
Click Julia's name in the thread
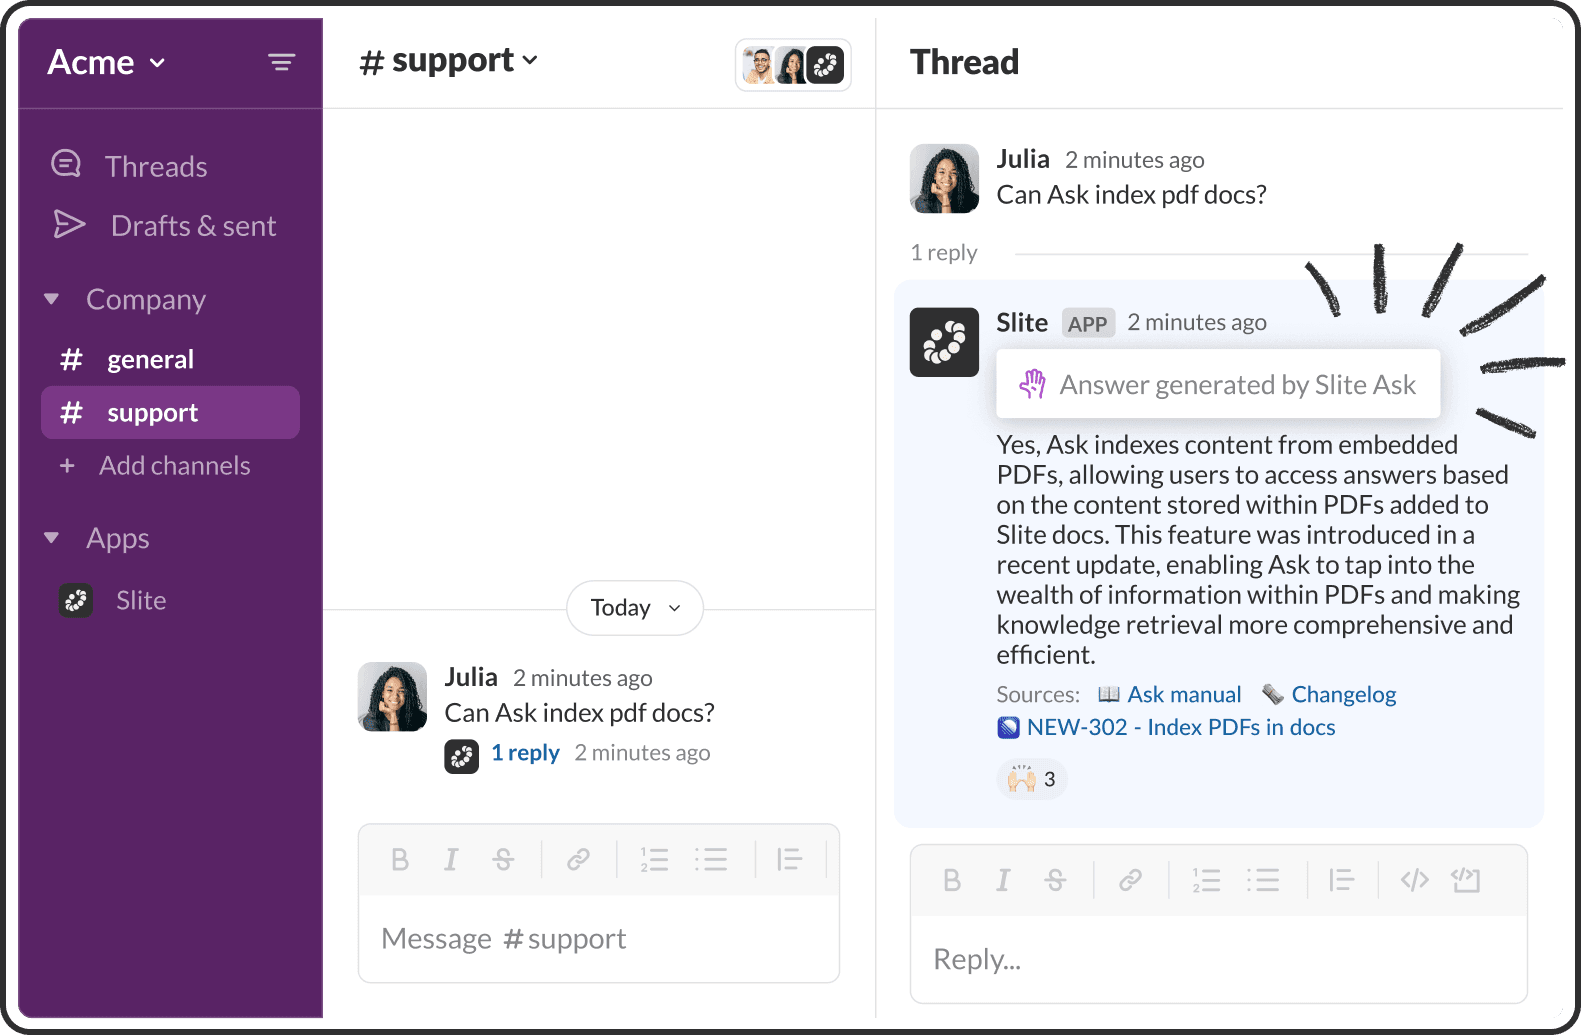pyautogui.click(x=1023, y=159)
